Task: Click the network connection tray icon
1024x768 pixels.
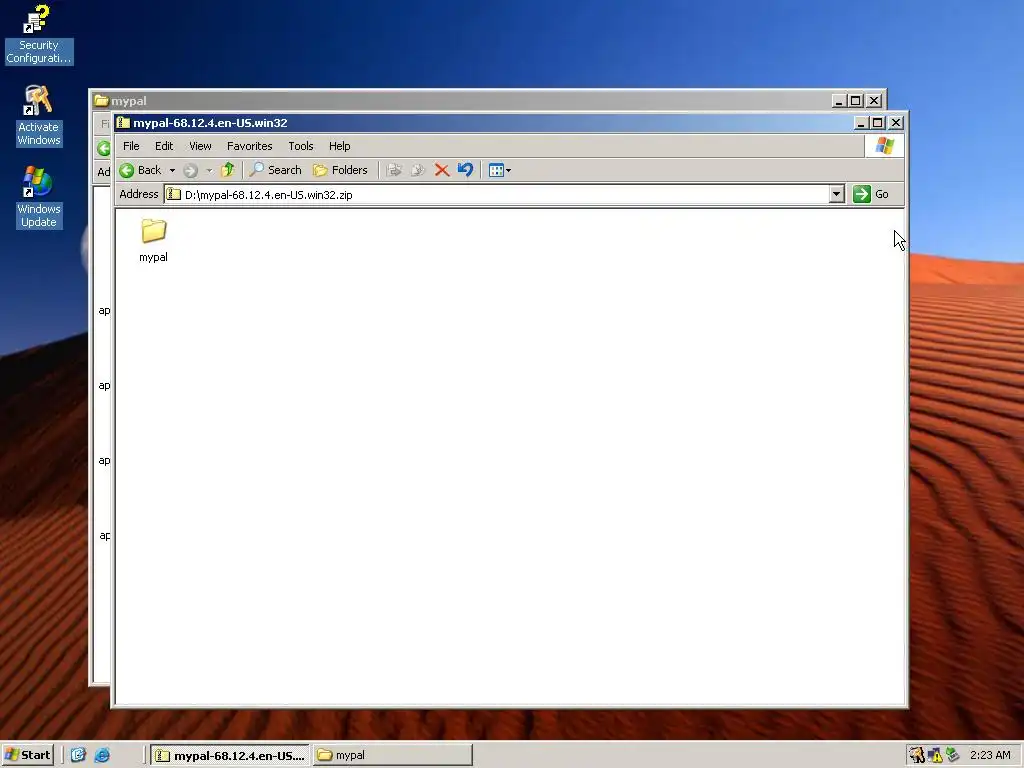Action: click(952, 755)
